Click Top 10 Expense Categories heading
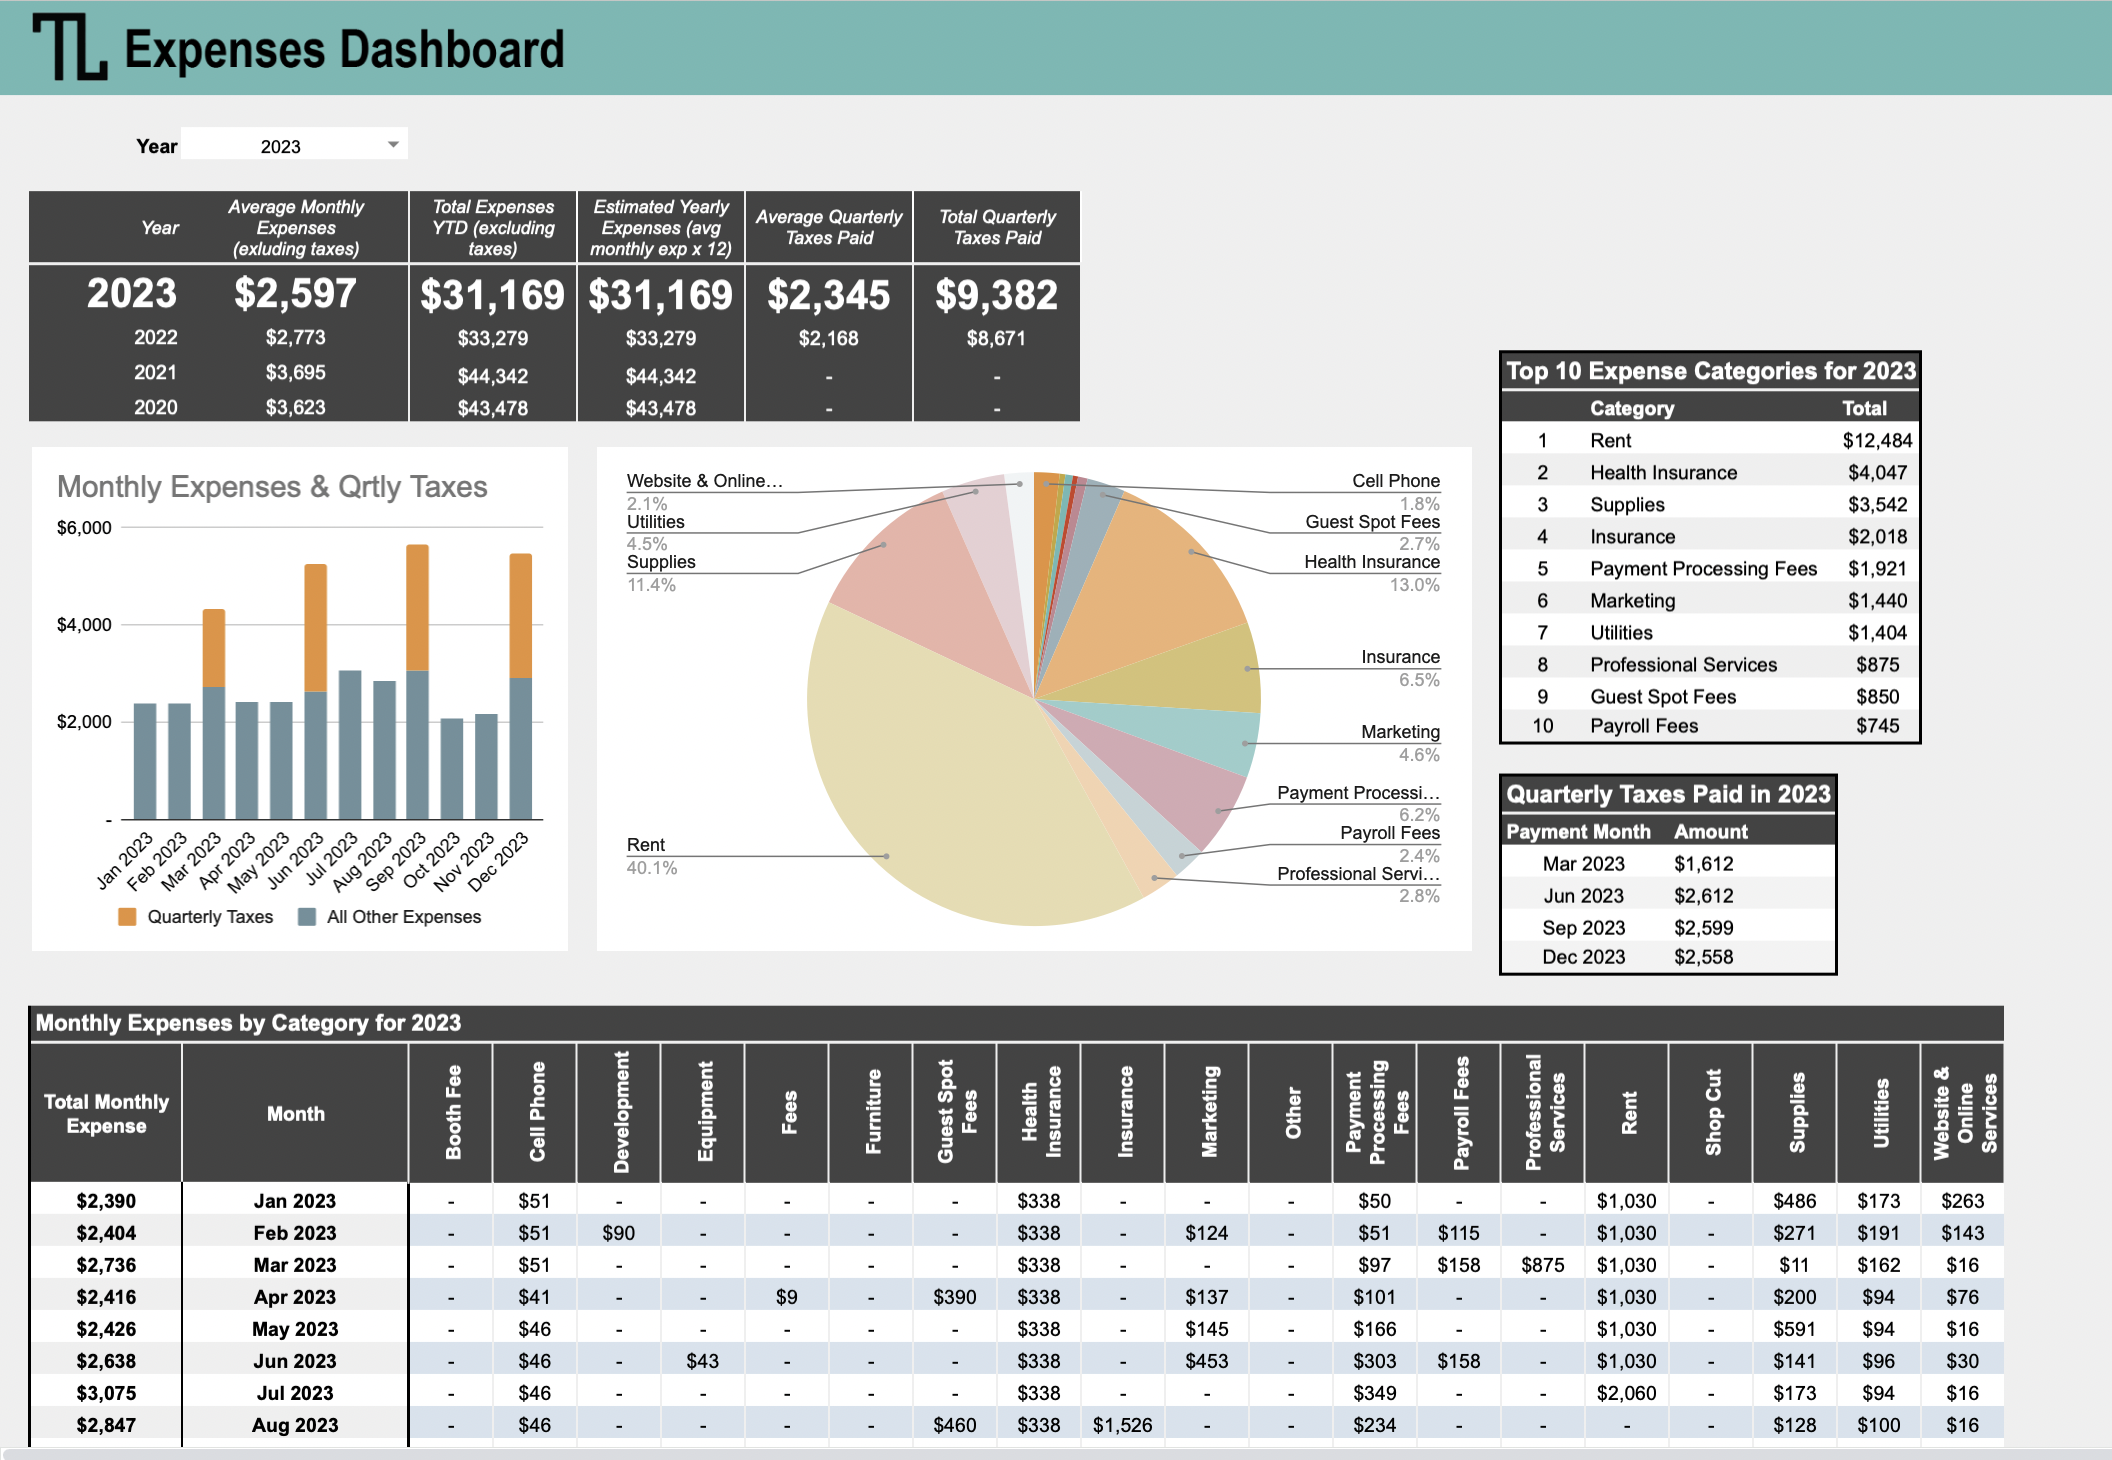Viewport: 2112px width, 1460px height. (x=1710, y=371)
